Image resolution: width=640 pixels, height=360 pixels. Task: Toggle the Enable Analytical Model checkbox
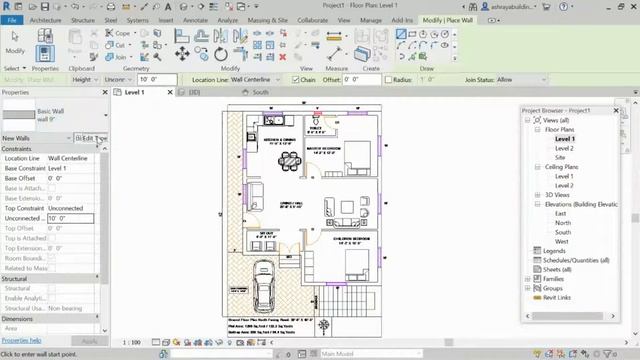click(x=51, y=298)
